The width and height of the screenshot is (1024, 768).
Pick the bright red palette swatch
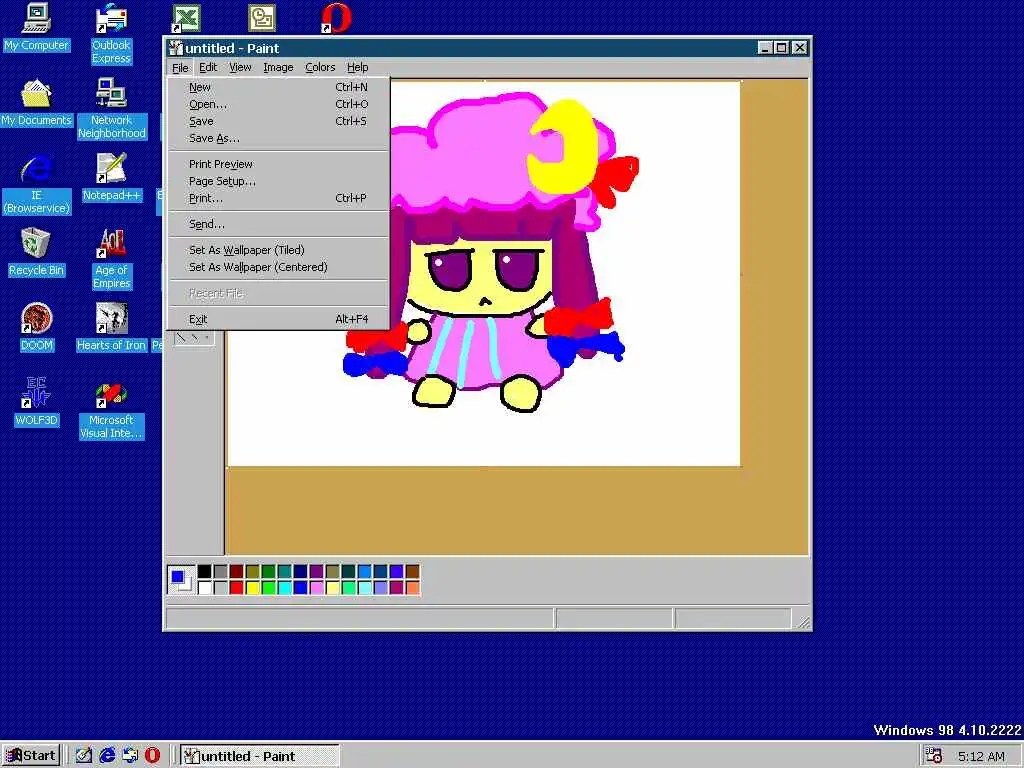point(236,588)
